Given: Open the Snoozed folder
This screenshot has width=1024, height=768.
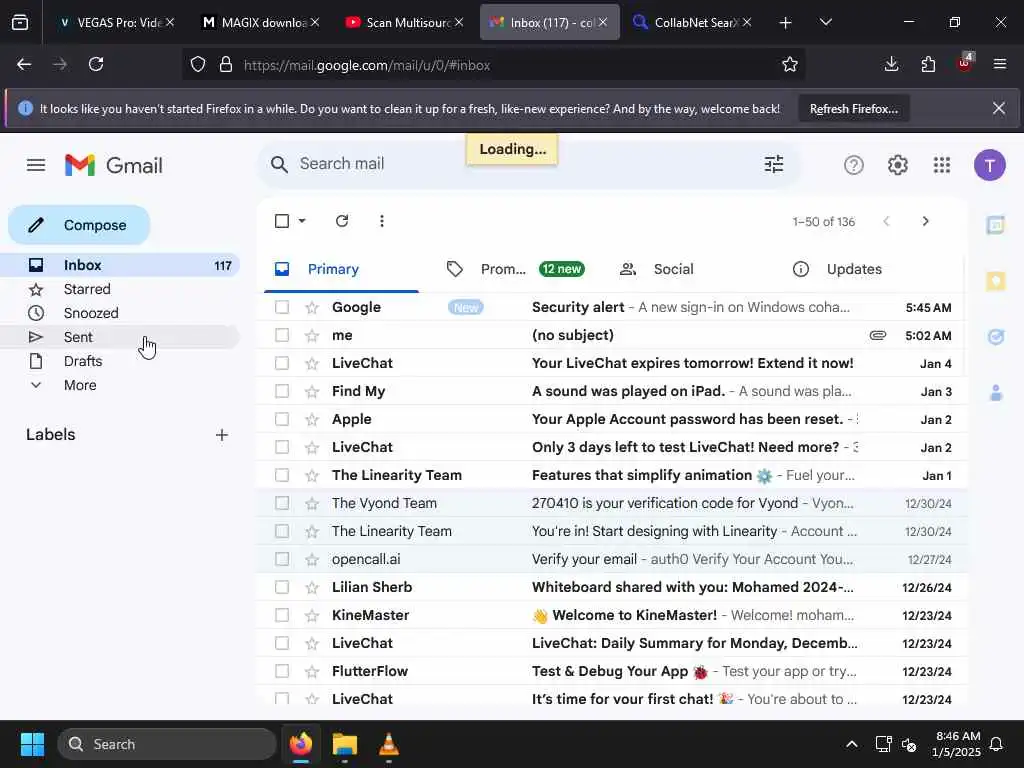Looking at the screenshot, I should click(120, 313).
